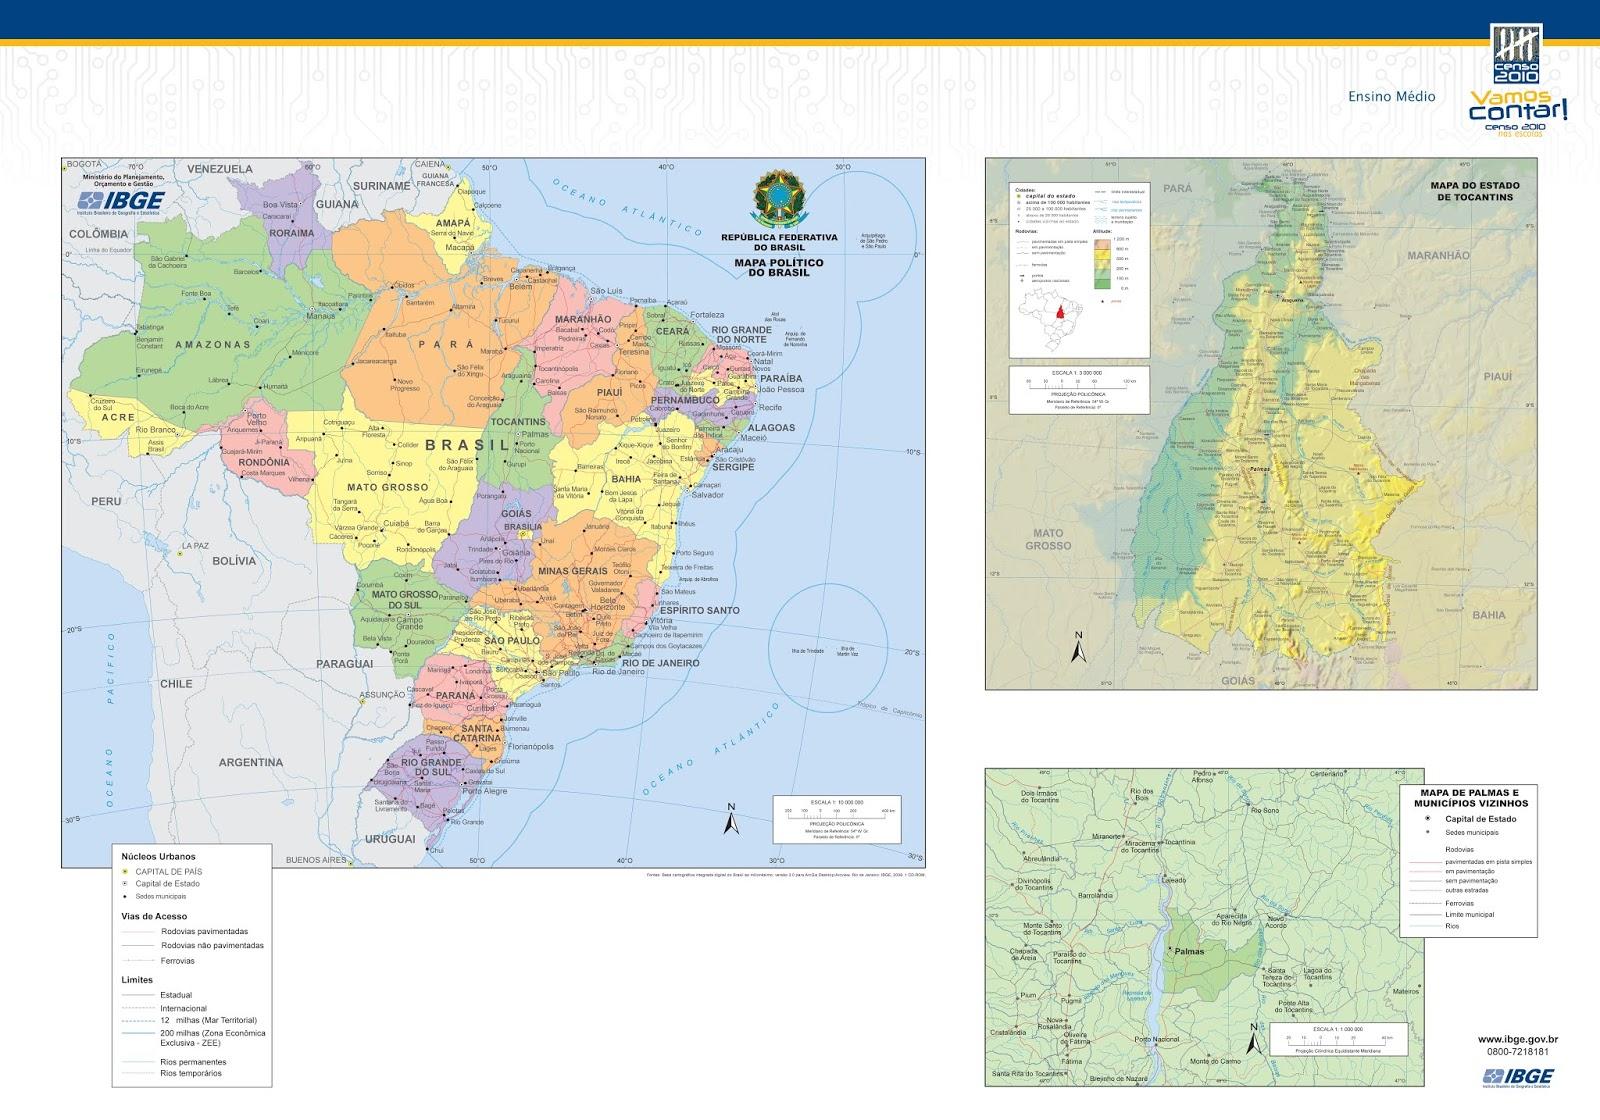This screenshot has width=1600, height=1120.
Task: Click the MARANHÃO label on the Tocantins map
Action: [1438, 256]
